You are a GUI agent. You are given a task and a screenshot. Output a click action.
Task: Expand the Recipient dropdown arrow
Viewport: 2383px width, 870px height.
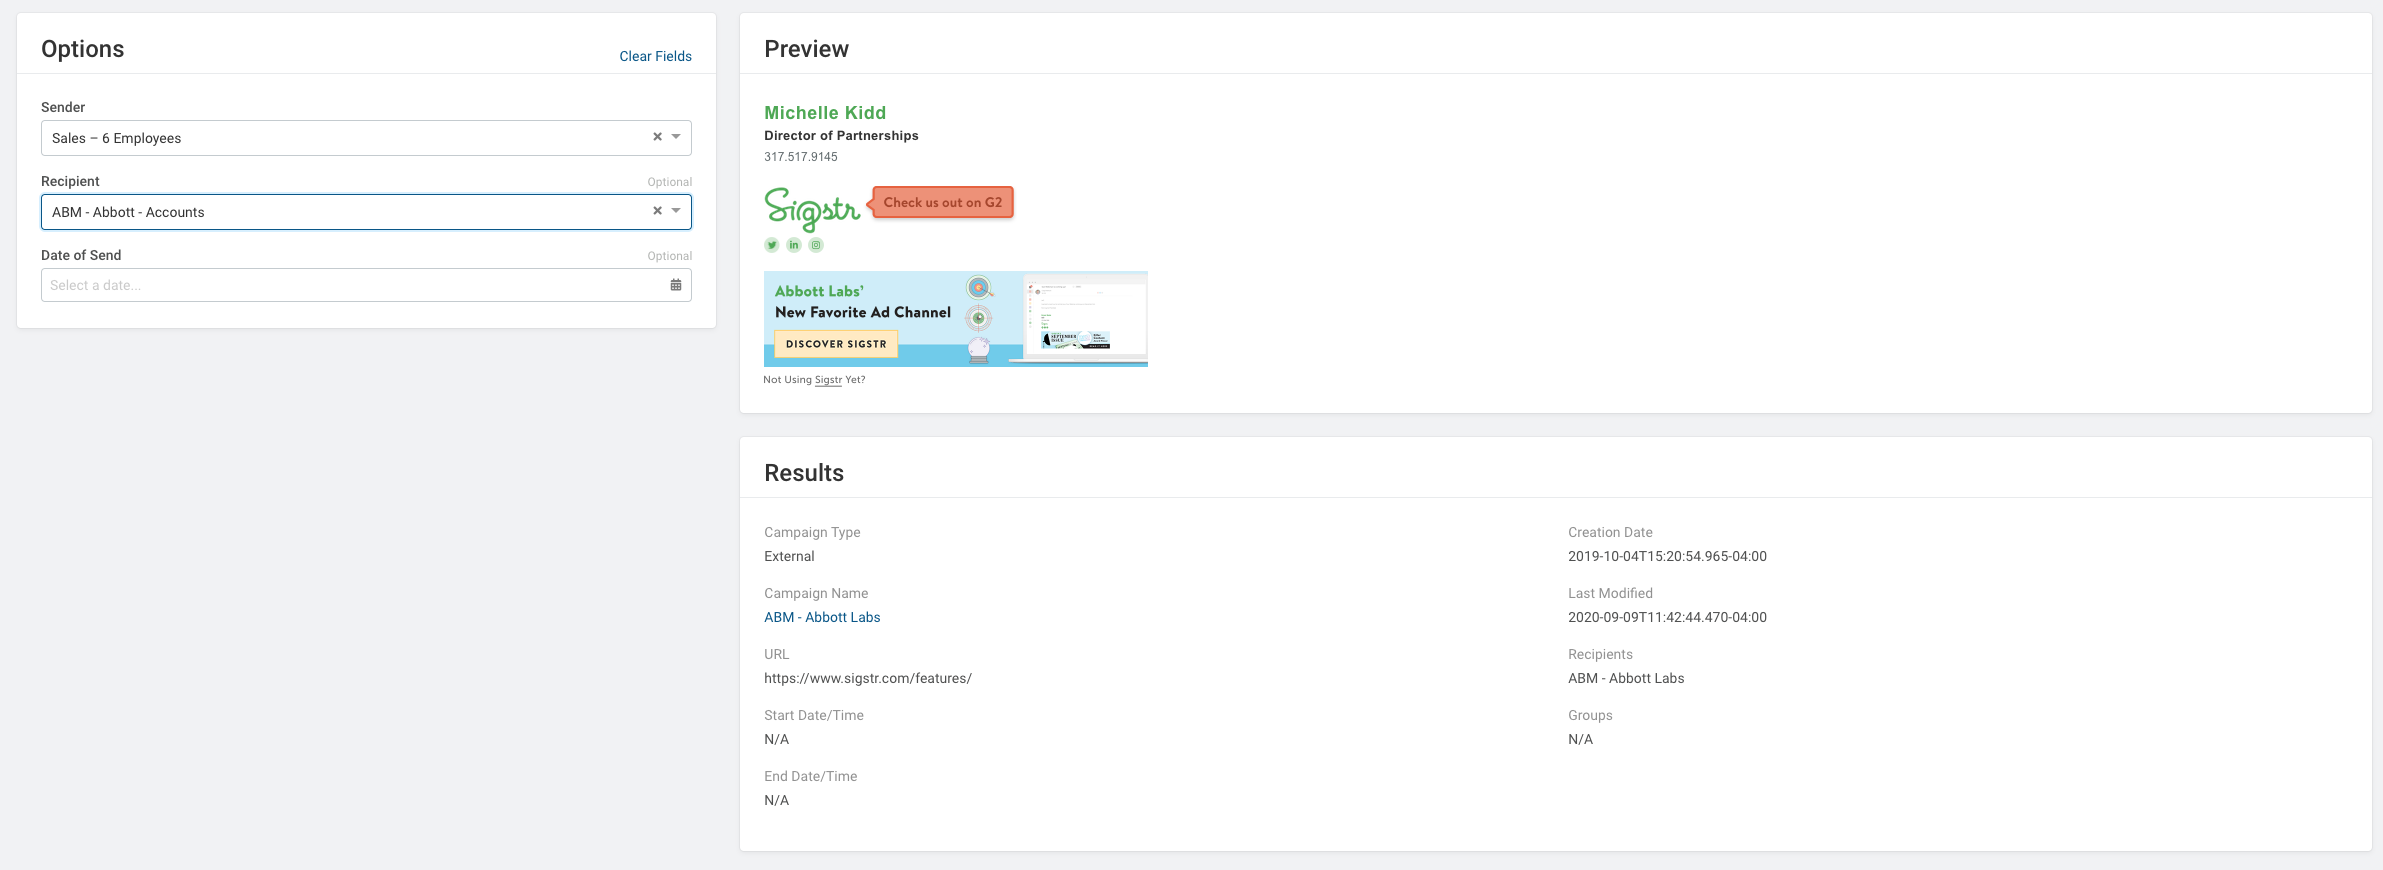[676, 211]
